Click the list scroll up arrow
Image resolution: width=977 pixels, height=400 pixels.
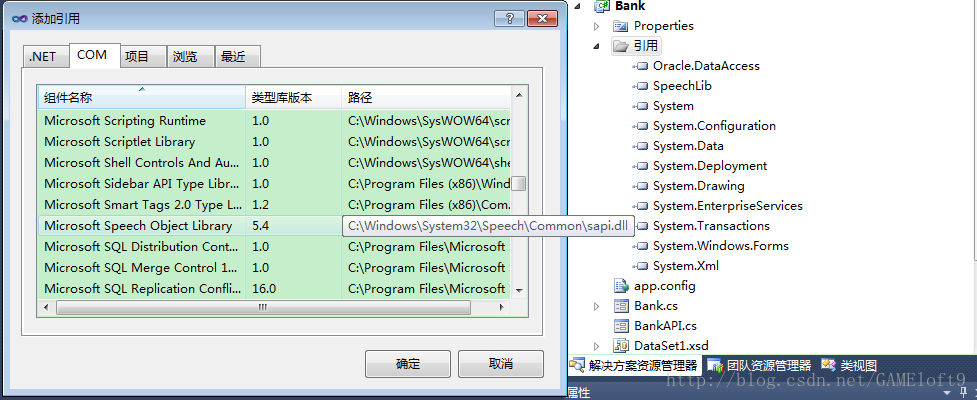click(x=519, y=95)
